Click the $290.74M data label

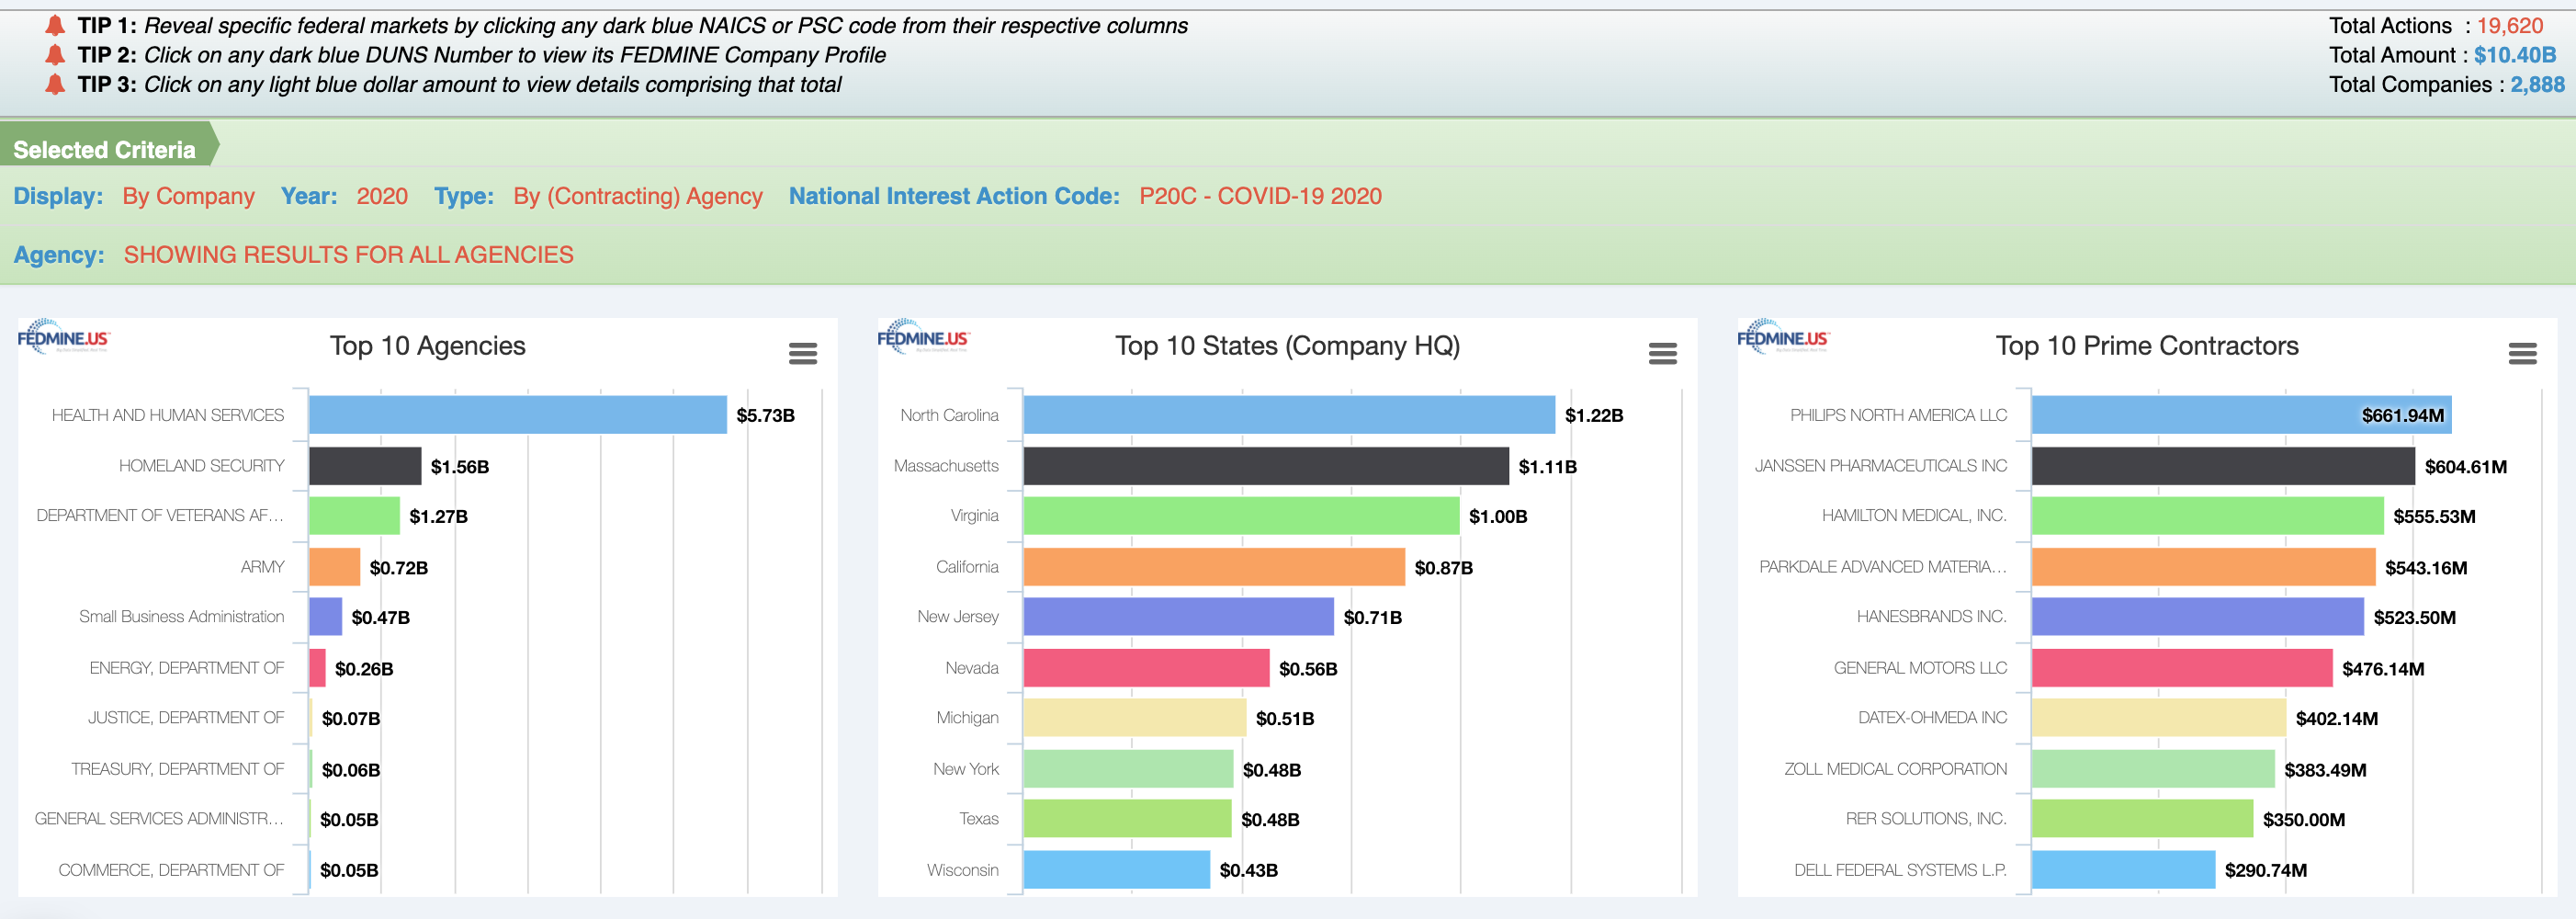tap(2265, 871)
